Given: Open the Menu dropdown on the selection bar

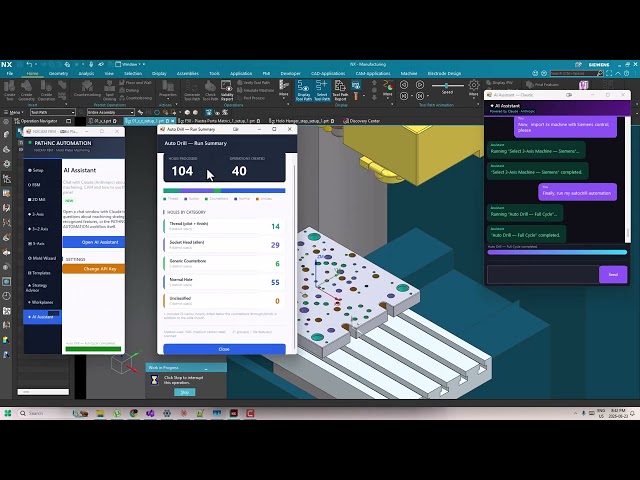Looking at the screenshot, I should pos(13,112).
